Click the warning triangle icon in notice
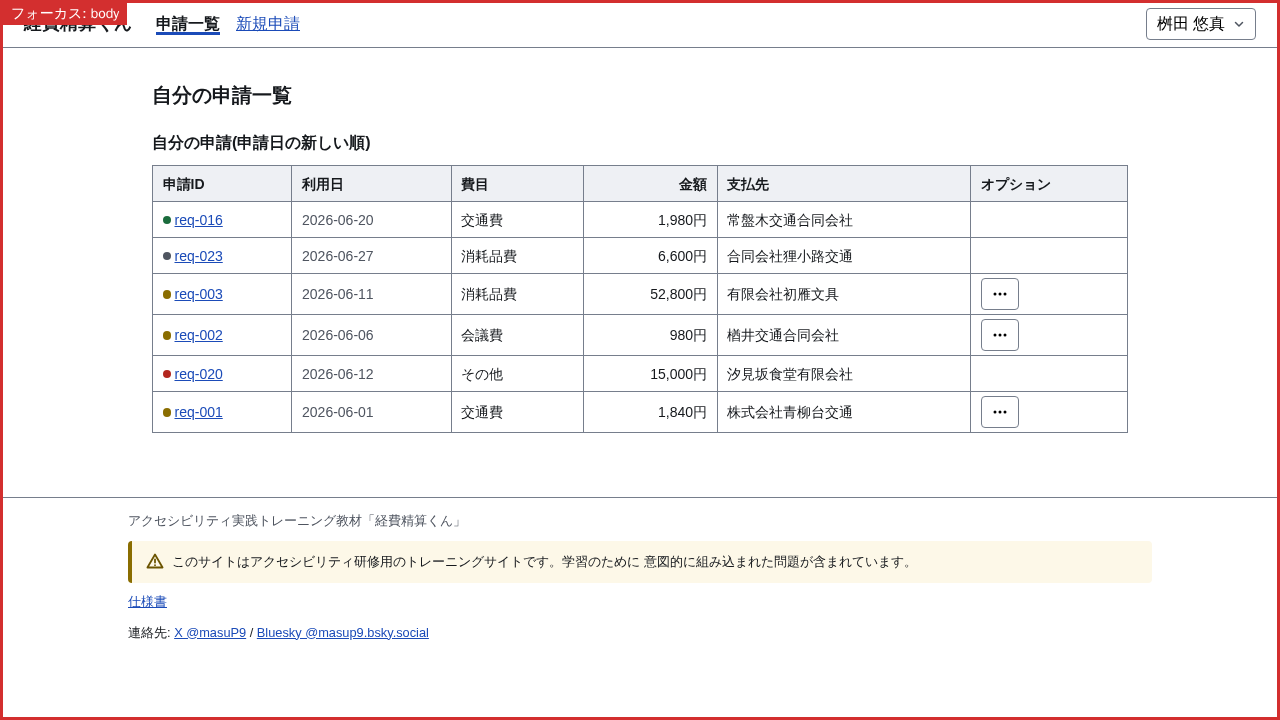1280x720 pixels. (155, 562)
